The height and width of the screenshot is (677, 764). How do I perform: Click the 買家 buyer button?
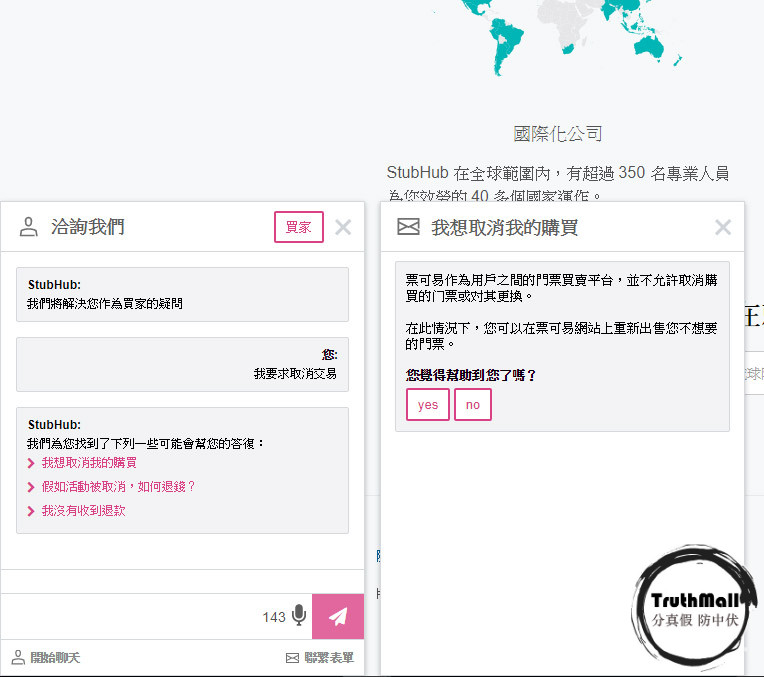(299, 227)
